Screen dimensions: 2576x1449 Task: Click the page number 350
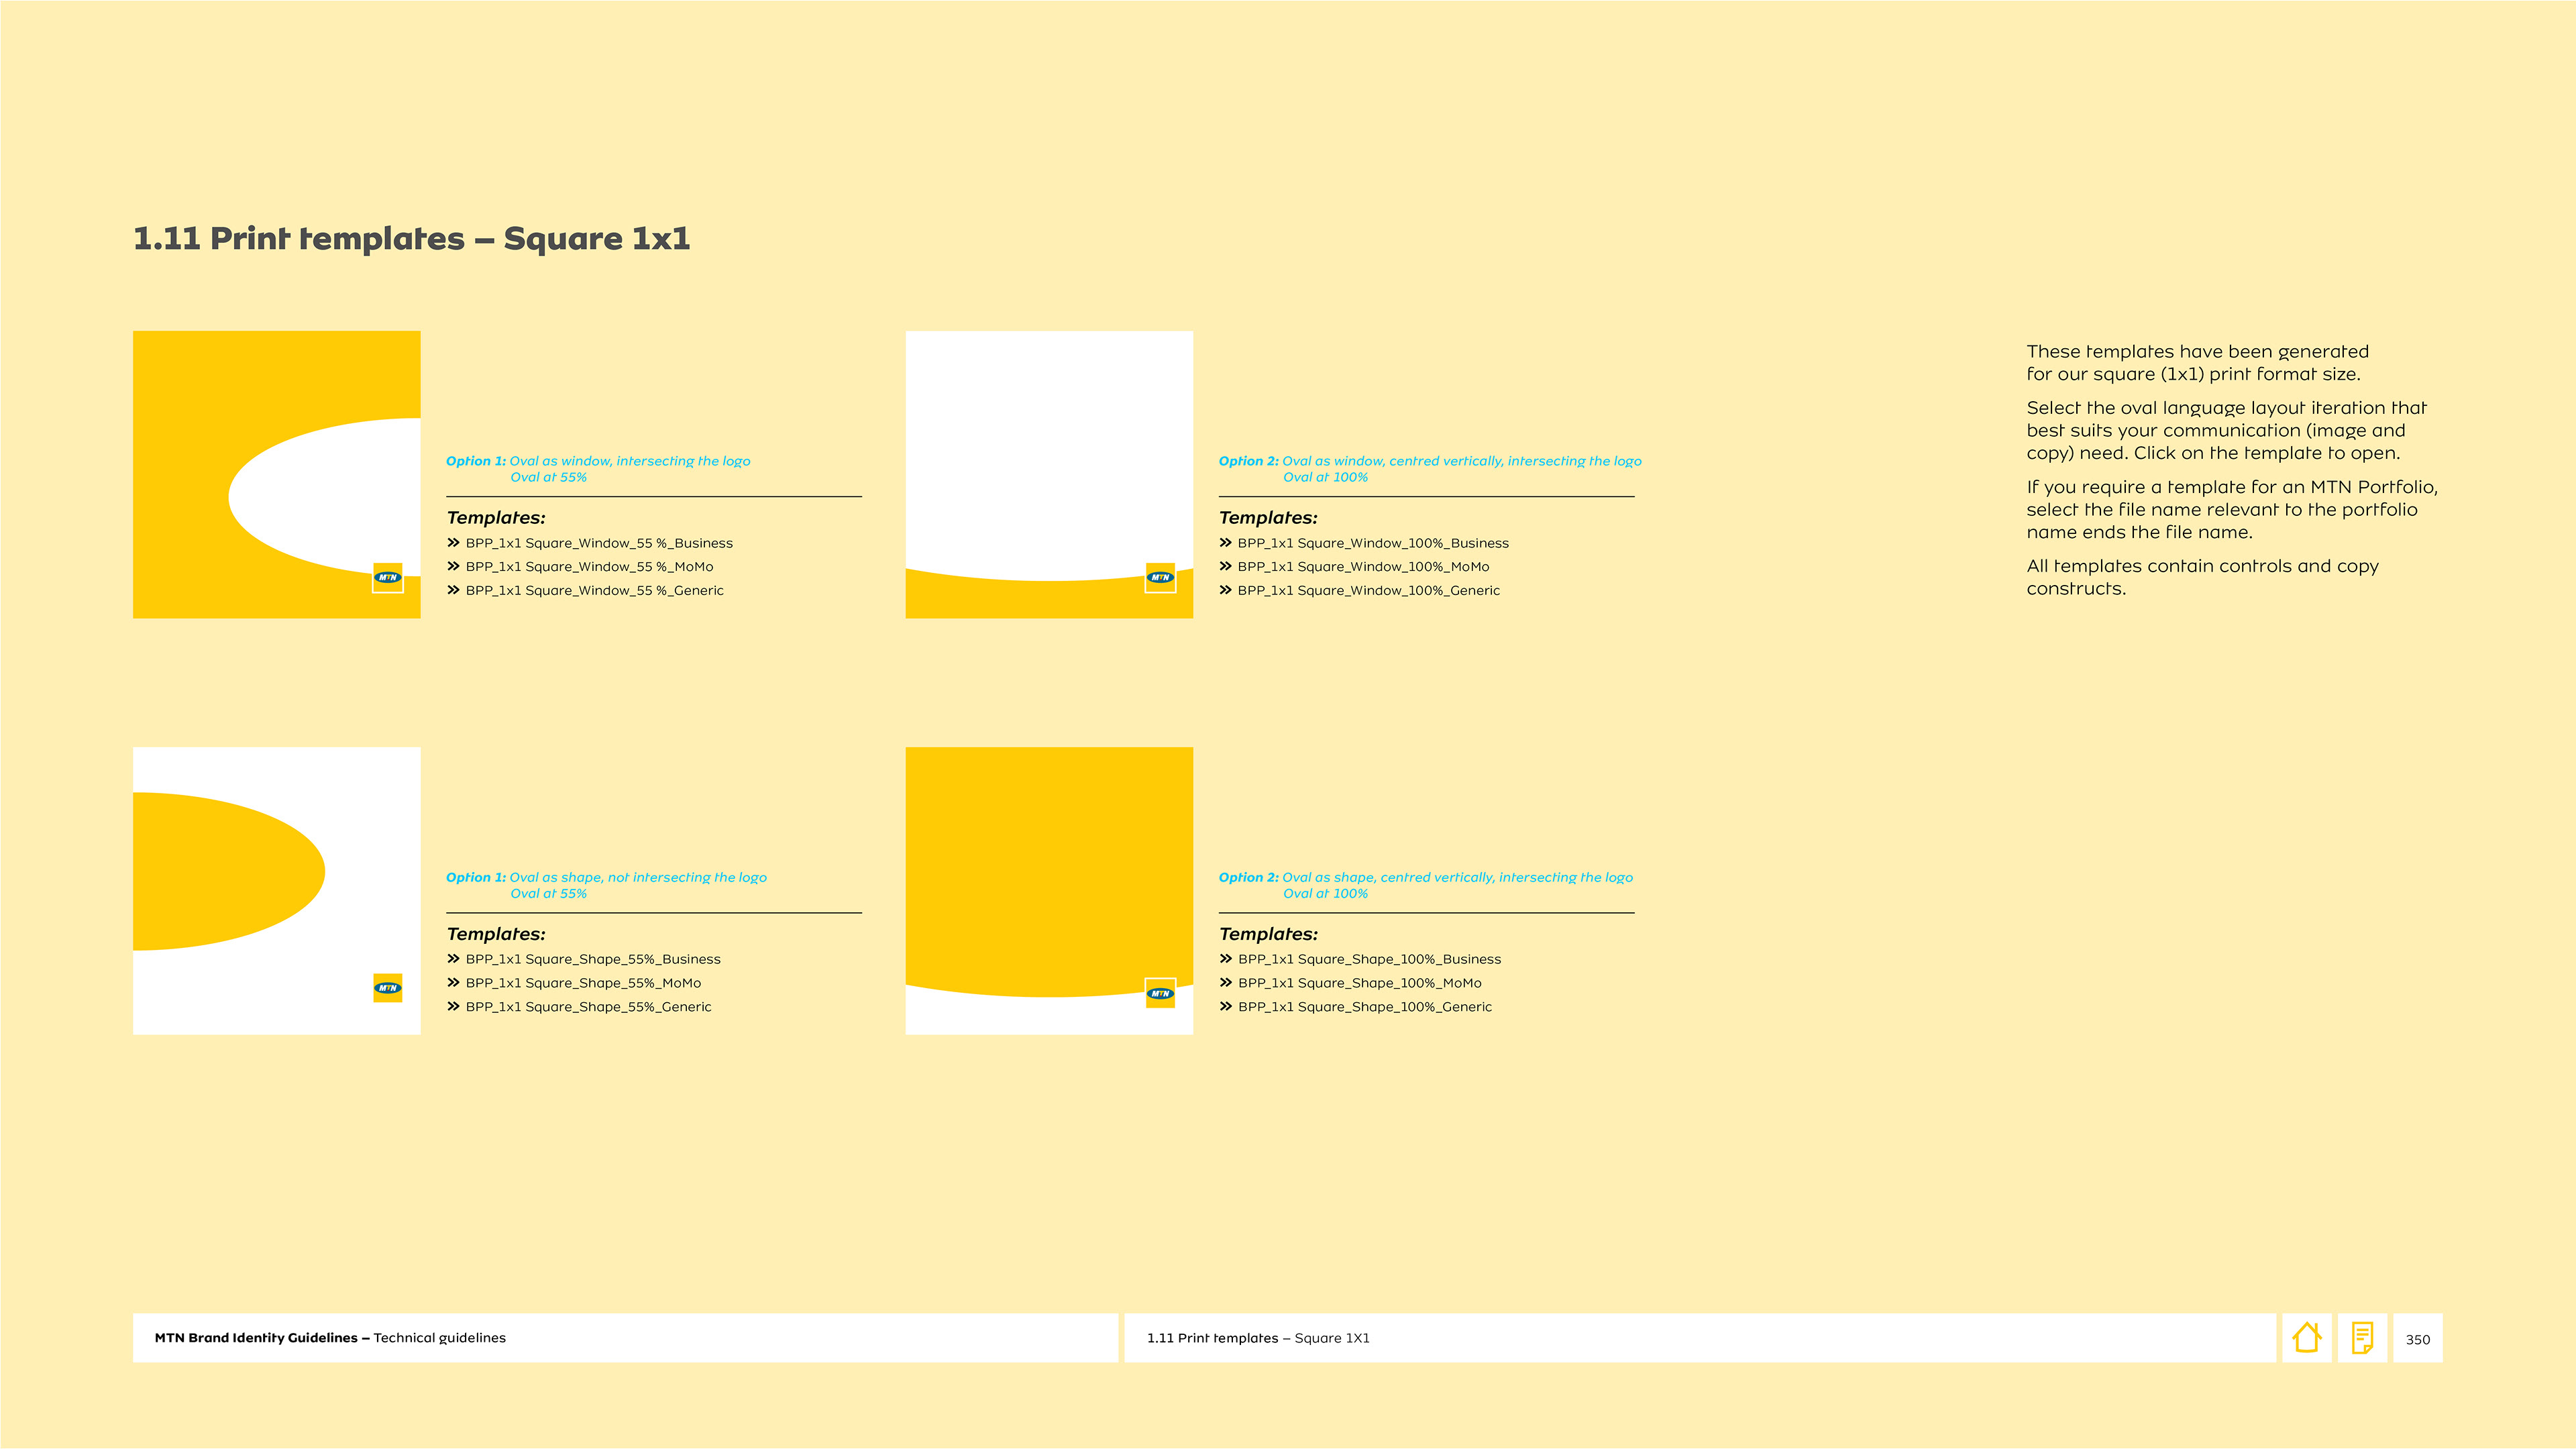(2417, 1339)
